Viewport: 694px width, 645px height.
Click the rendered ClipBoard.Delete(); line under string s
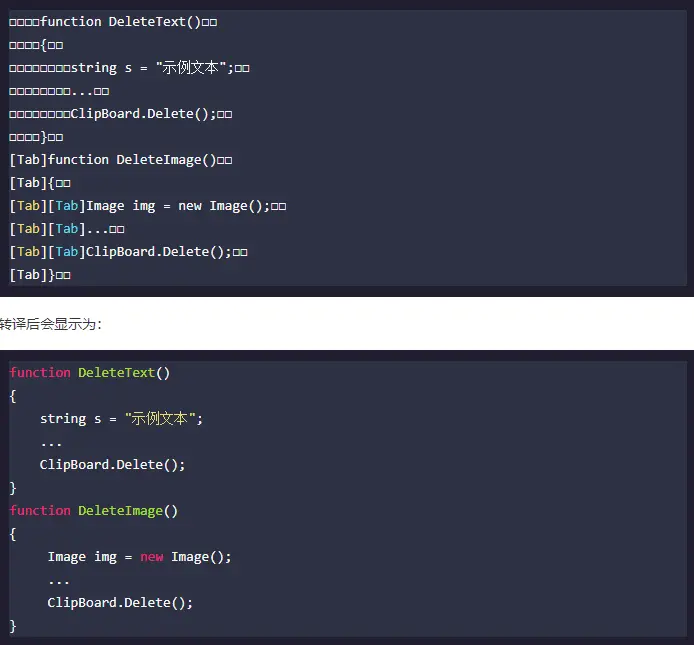112,465
